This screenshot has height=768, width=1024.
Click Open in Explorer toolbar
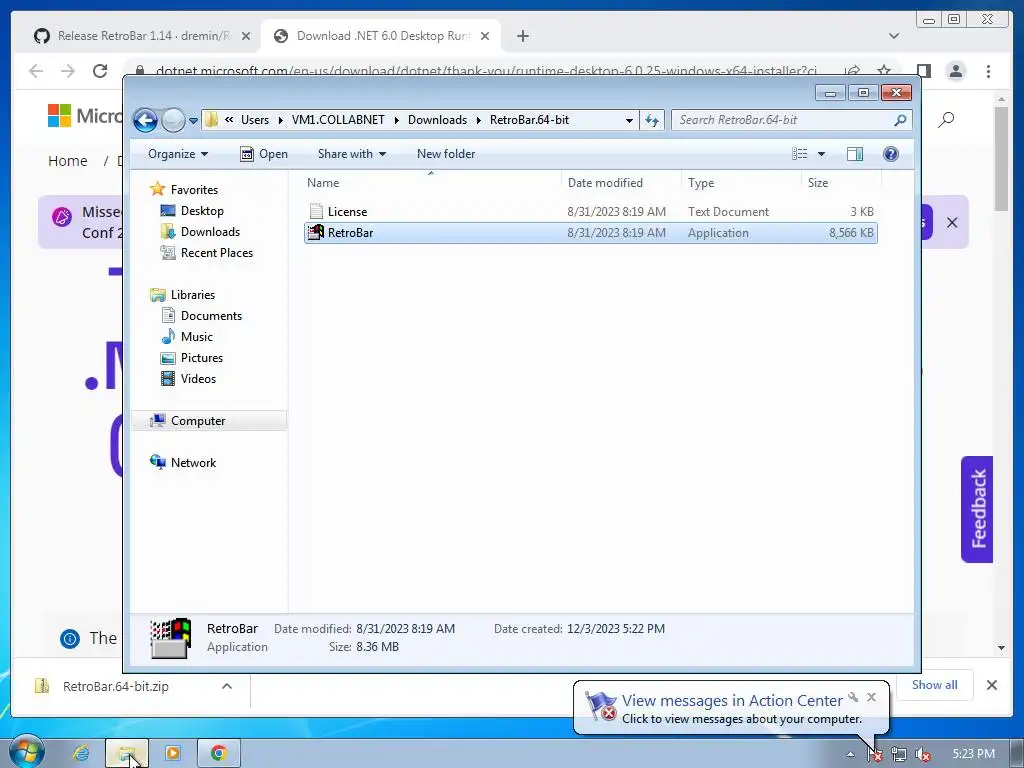264,154
